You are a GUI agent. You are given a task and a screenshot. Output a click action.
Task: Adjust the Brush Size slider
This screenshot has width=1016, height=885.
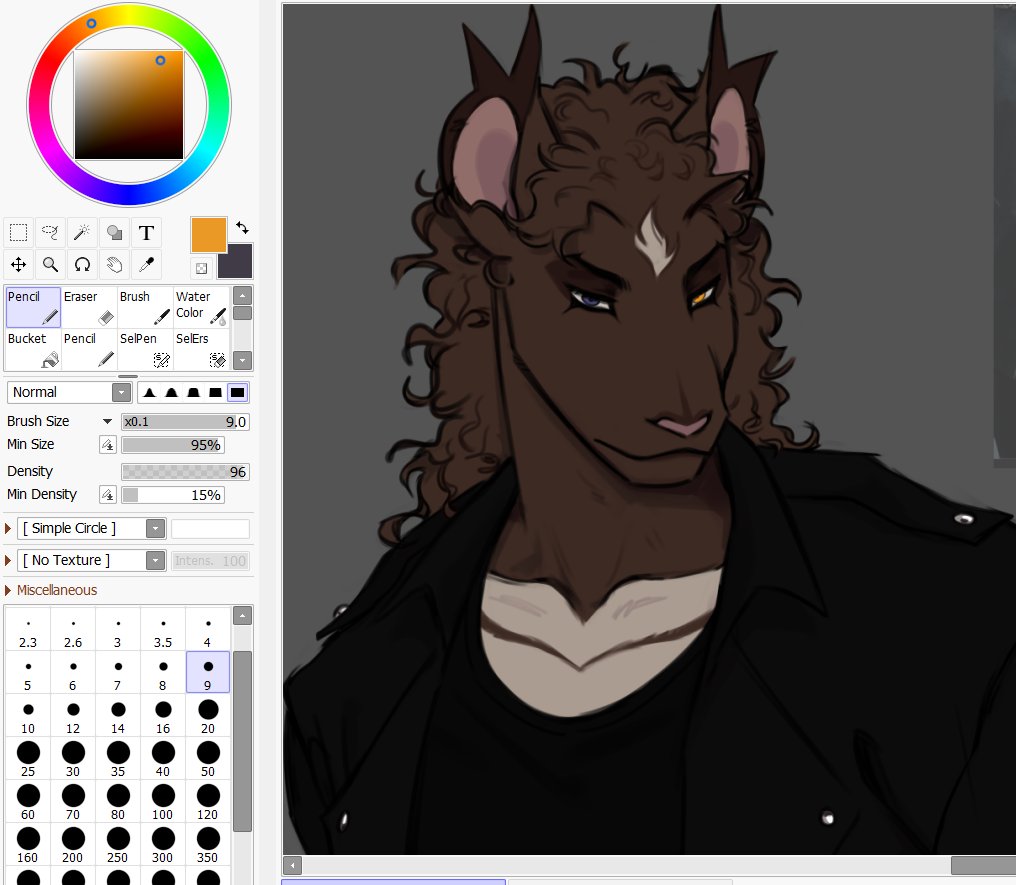[x=185, y=422]
